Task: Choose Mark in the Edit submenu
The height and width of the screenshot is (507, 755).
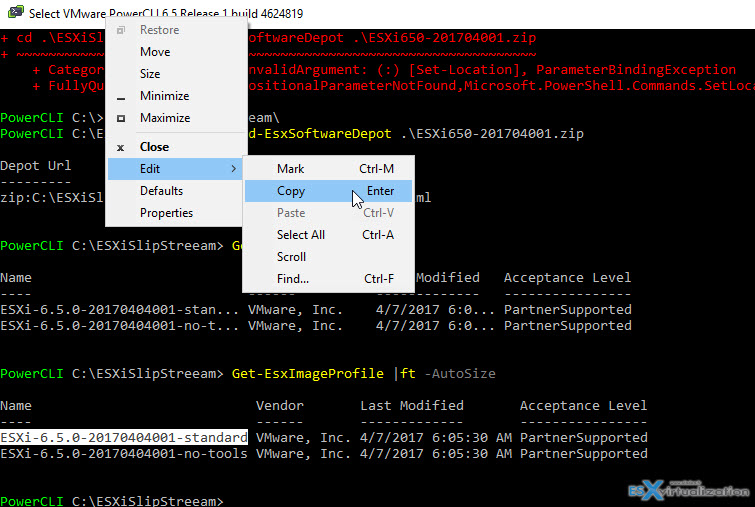Action: click(290, 169)
